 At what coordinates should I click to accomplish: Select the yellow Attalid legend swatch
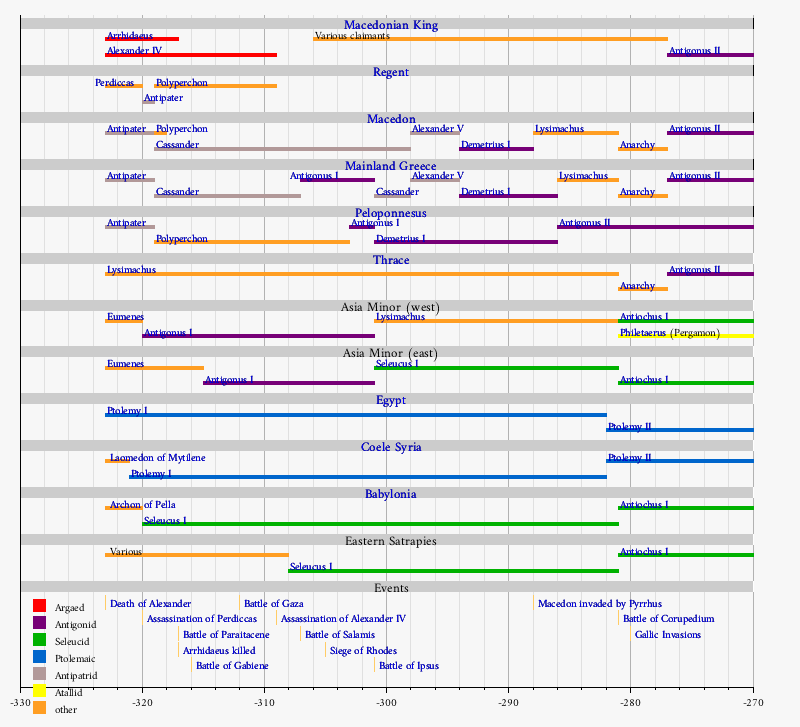(x=40, y=691)
